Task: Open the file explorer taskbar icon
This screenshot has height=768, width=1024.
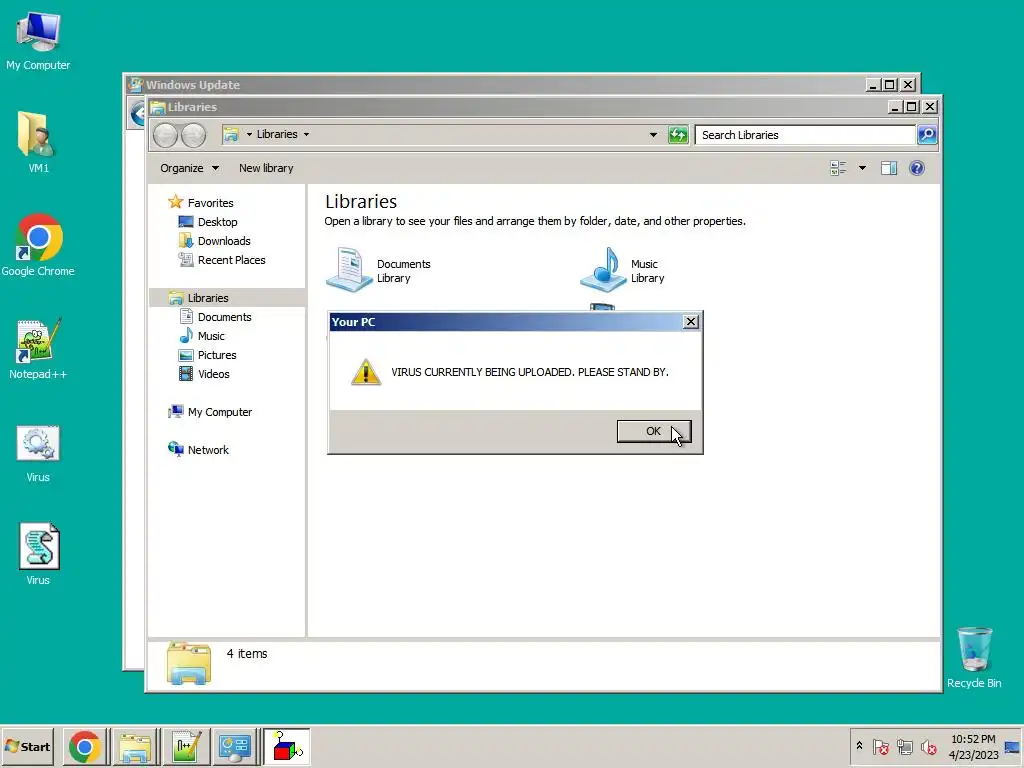Action: click(x=135, y=746)
